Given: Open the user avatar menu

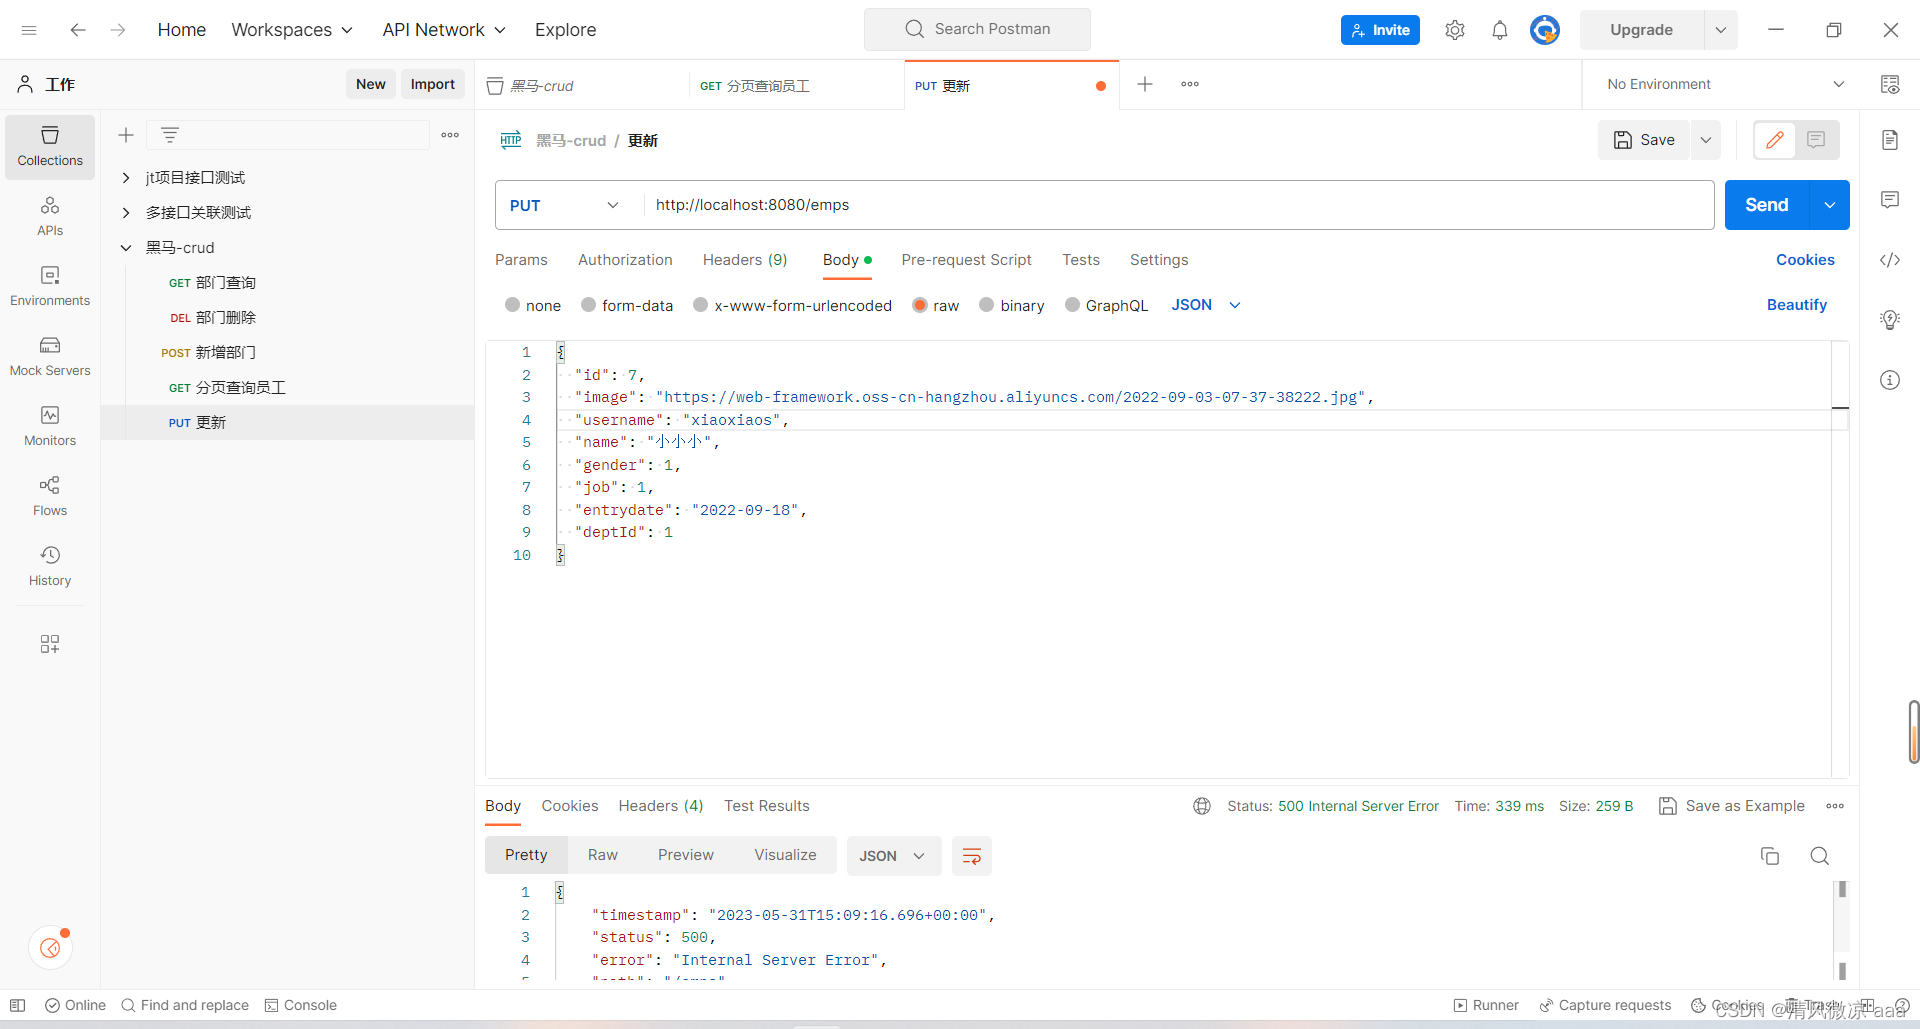Looking at the screenshot, I should (1545, 30).
